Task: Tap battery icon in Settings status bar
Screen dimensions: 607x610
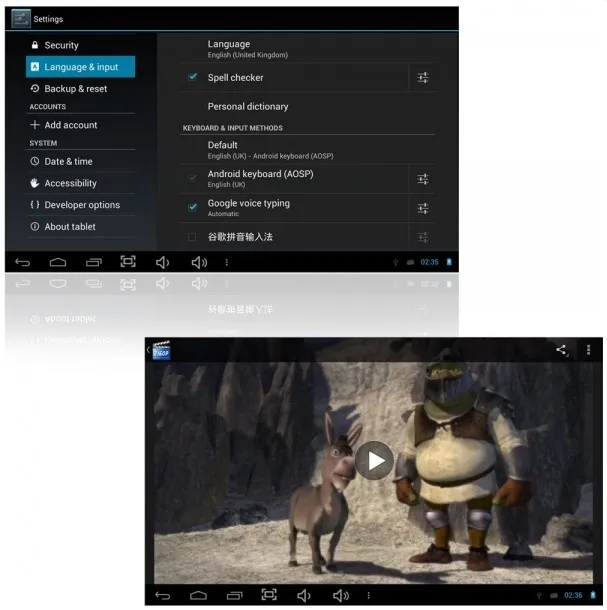Action: tap(449, 262)
